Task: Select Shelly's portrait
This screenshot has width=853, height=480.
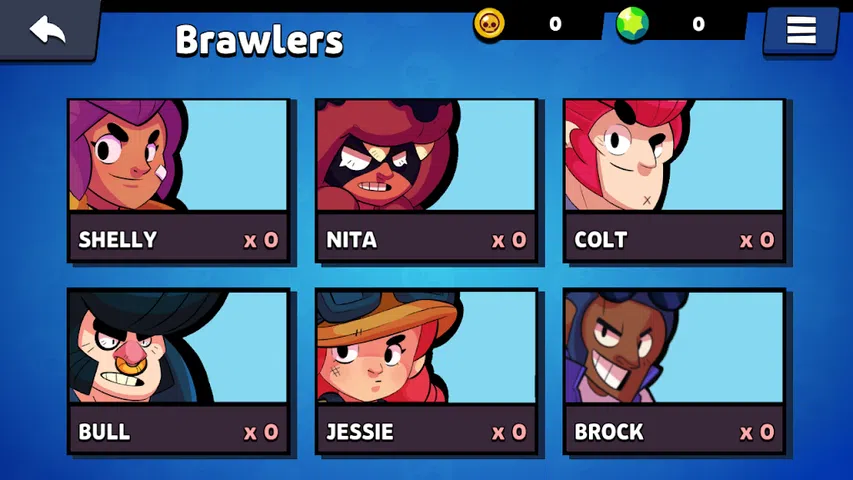Action: point(178,155)
